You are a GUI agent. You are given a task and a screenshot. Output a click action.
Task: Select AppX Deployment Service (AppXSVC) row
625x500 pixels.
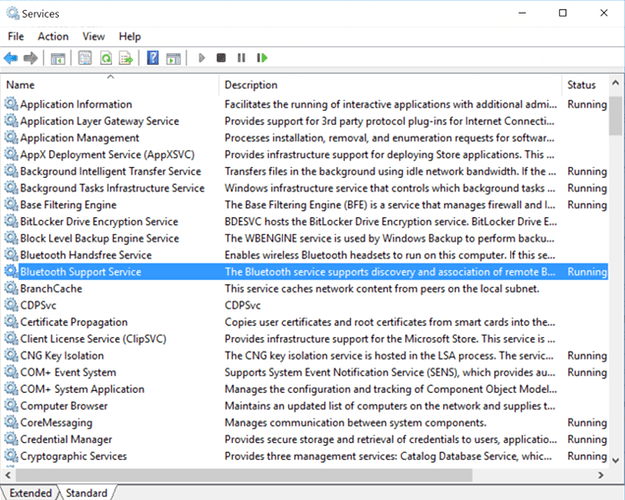(x=305, y=154)
